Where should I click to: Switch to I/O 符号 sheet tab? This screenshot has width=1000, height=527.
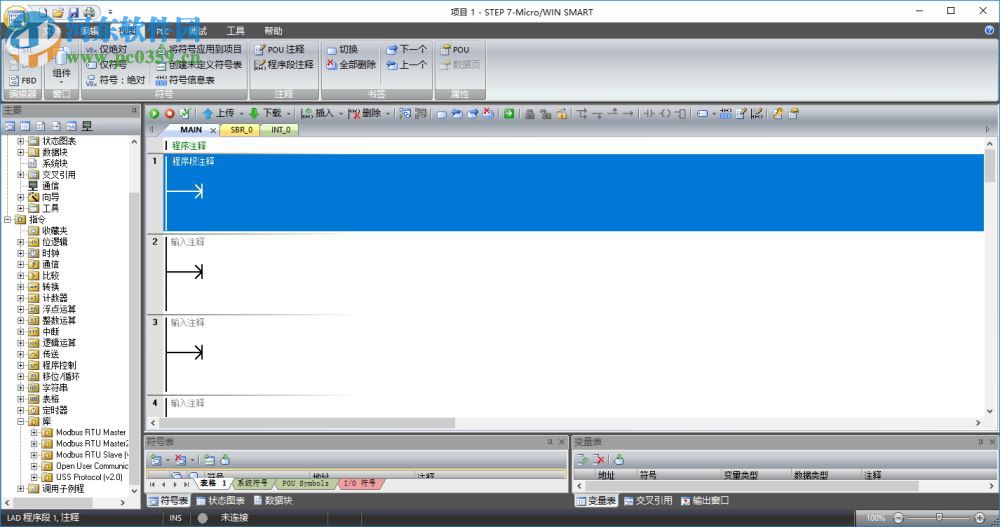(x=359, y=484)
